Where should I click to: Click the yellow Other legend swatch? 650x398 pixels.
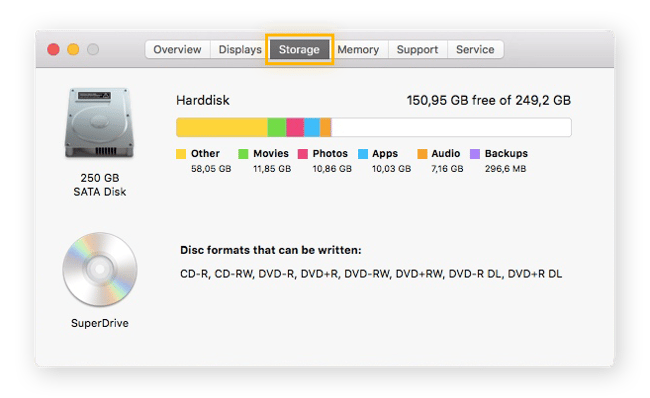point(181,154)
